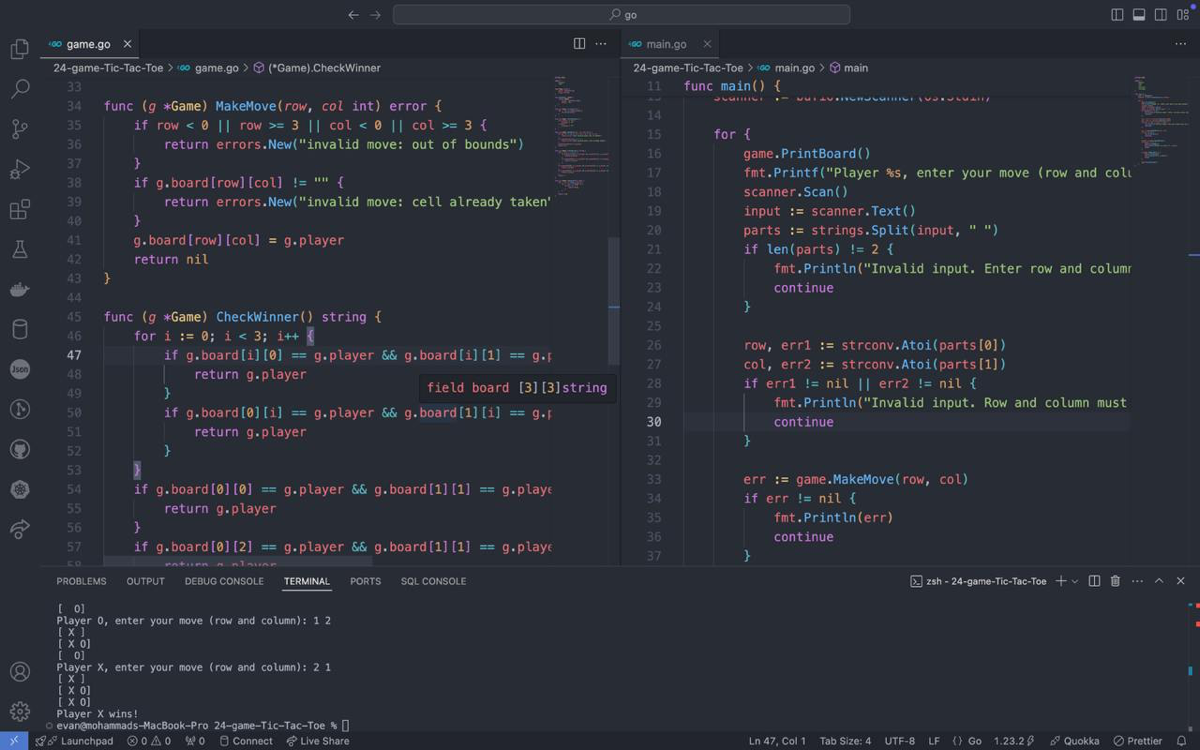Viewport: 1200px width, 750px height.
Task: Maximize the panel with the up chevron
Action: (1159, 581)
